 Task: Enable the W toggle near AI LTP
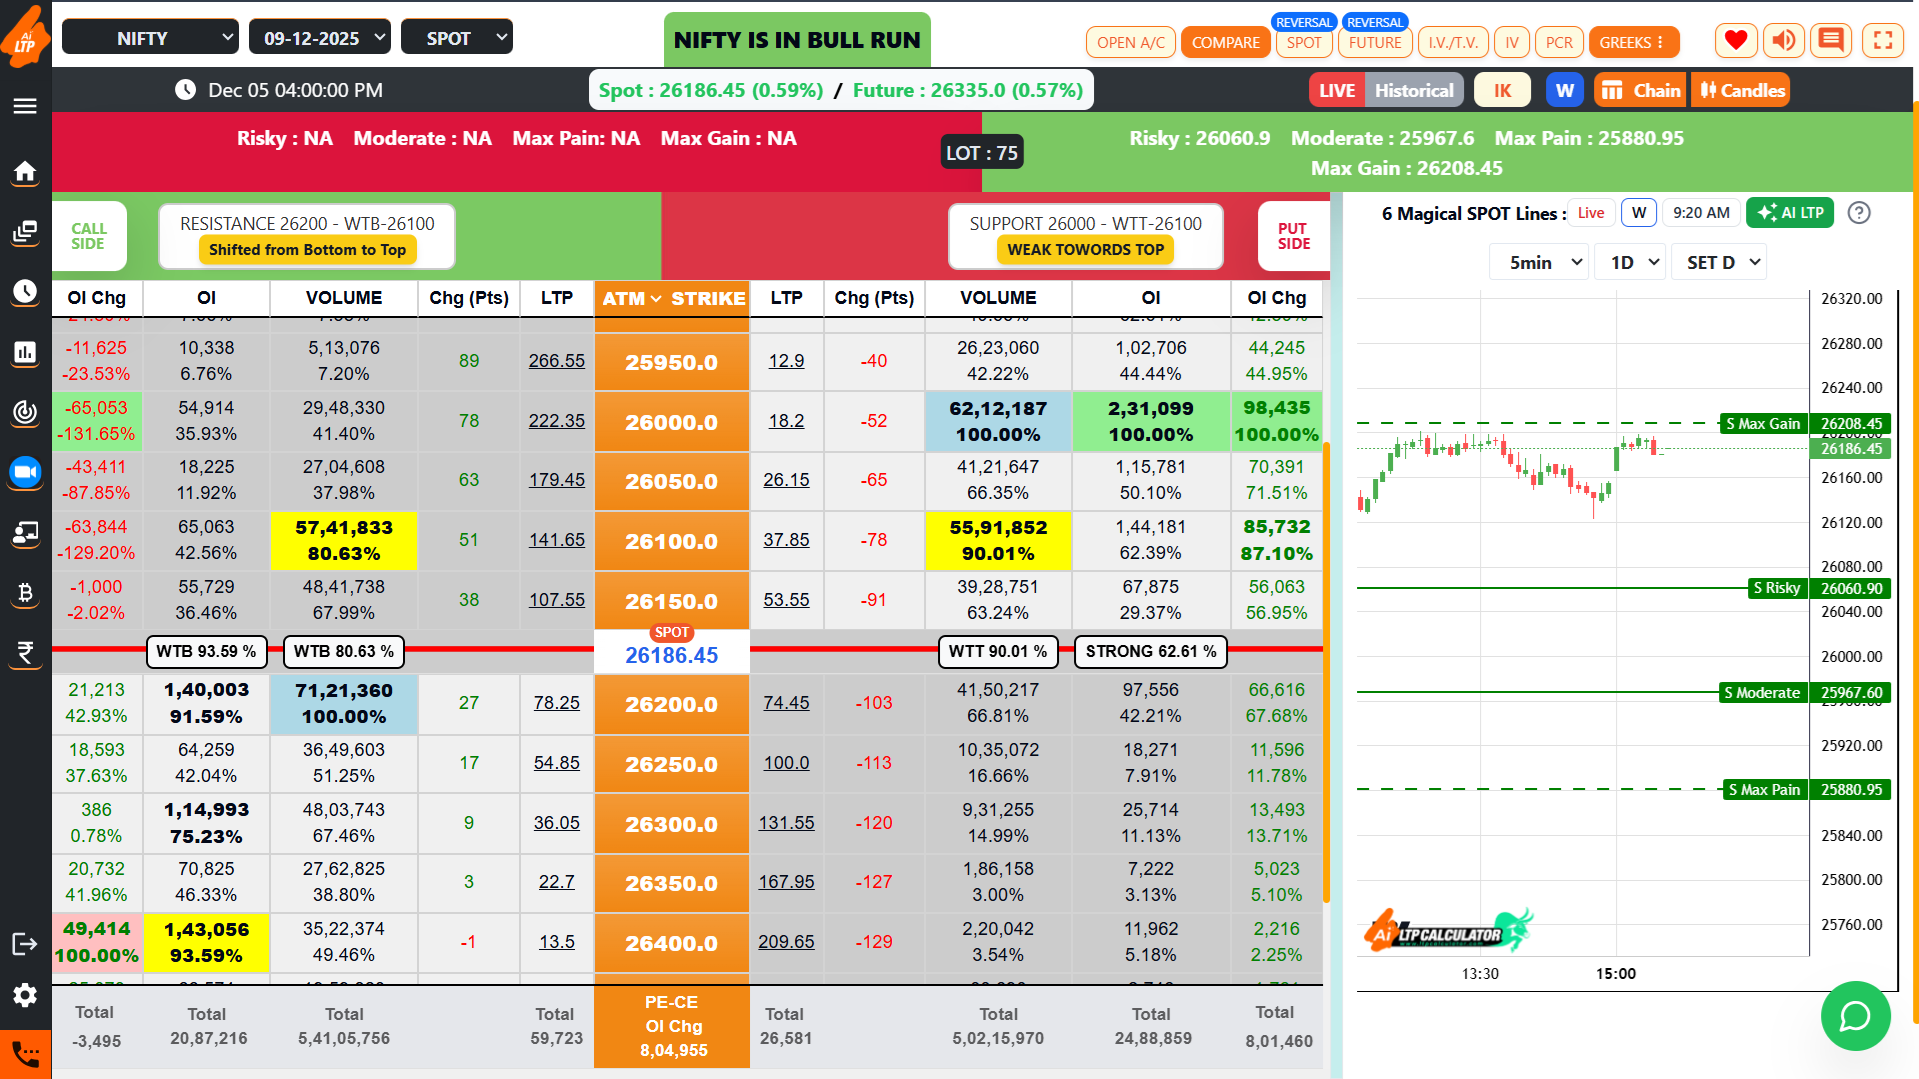point(1638,212)
